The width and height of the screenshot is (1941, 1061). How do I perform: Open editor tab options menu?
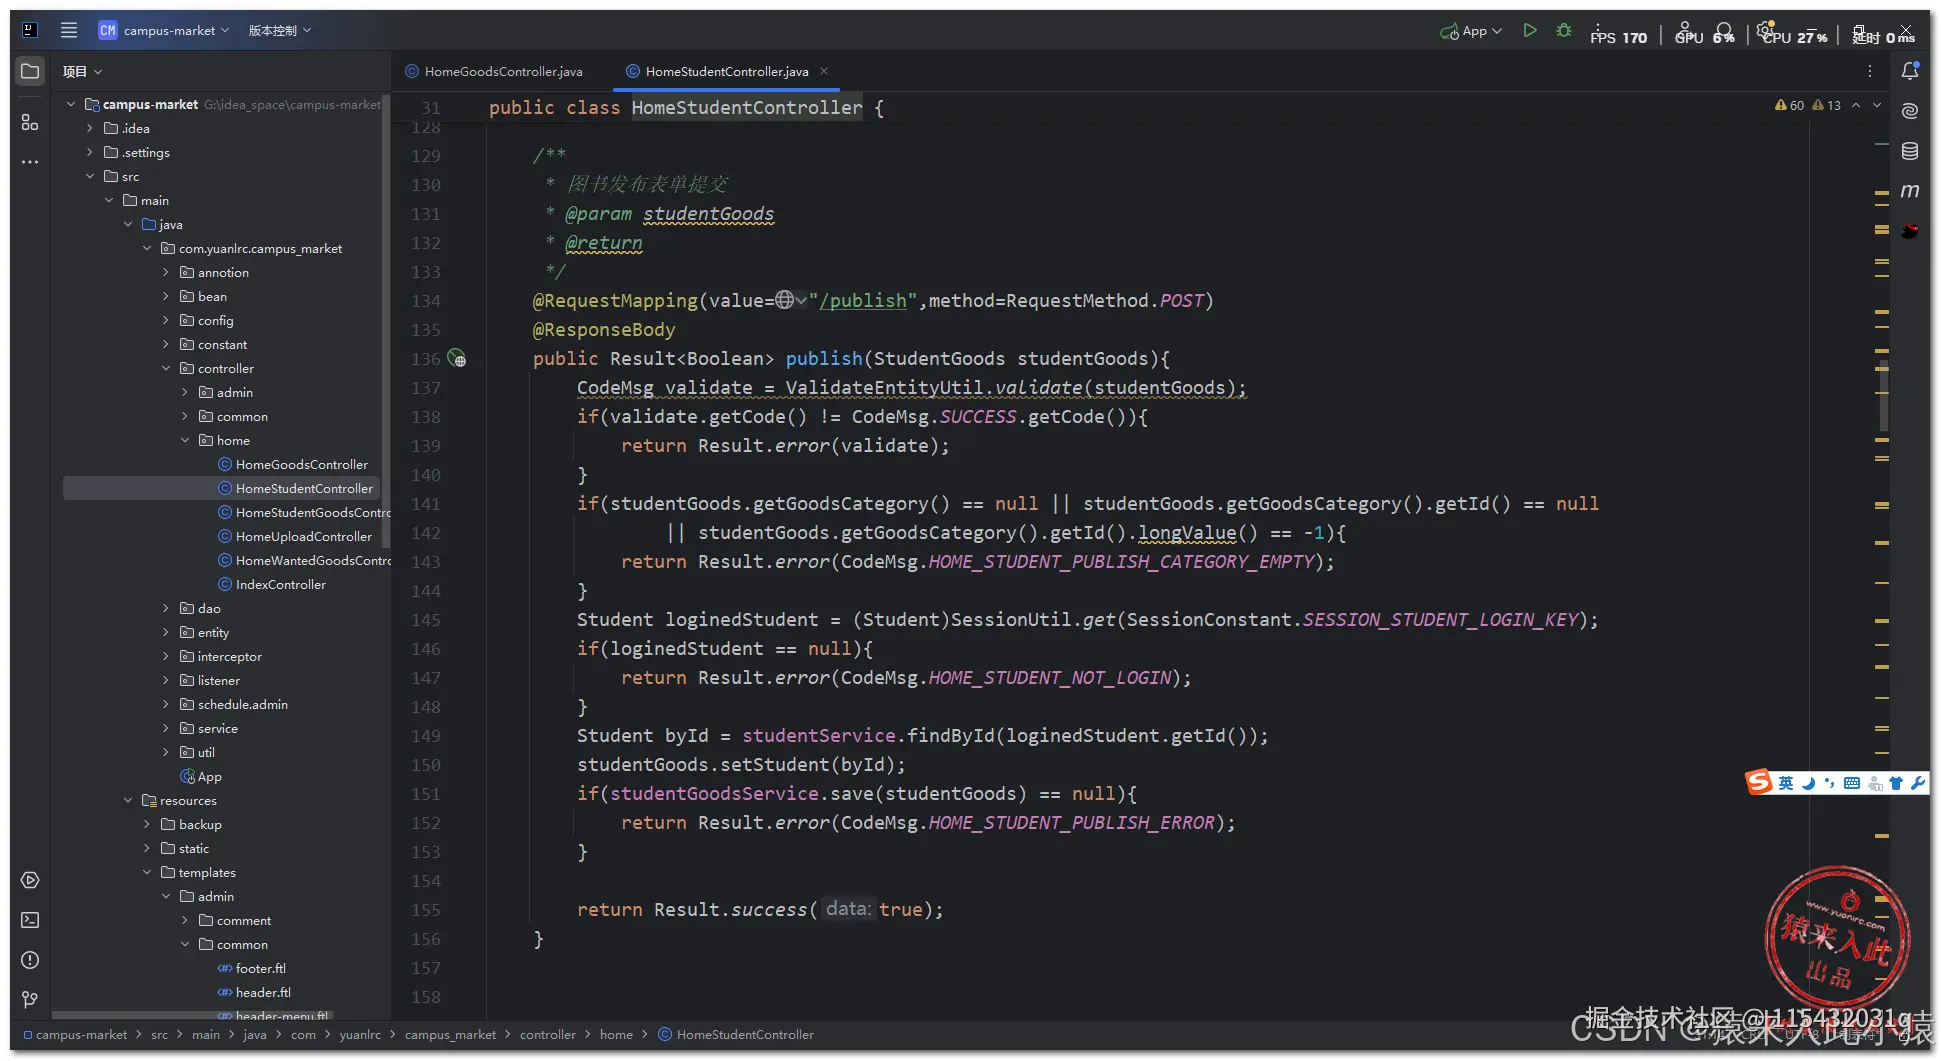(1869, 71)
